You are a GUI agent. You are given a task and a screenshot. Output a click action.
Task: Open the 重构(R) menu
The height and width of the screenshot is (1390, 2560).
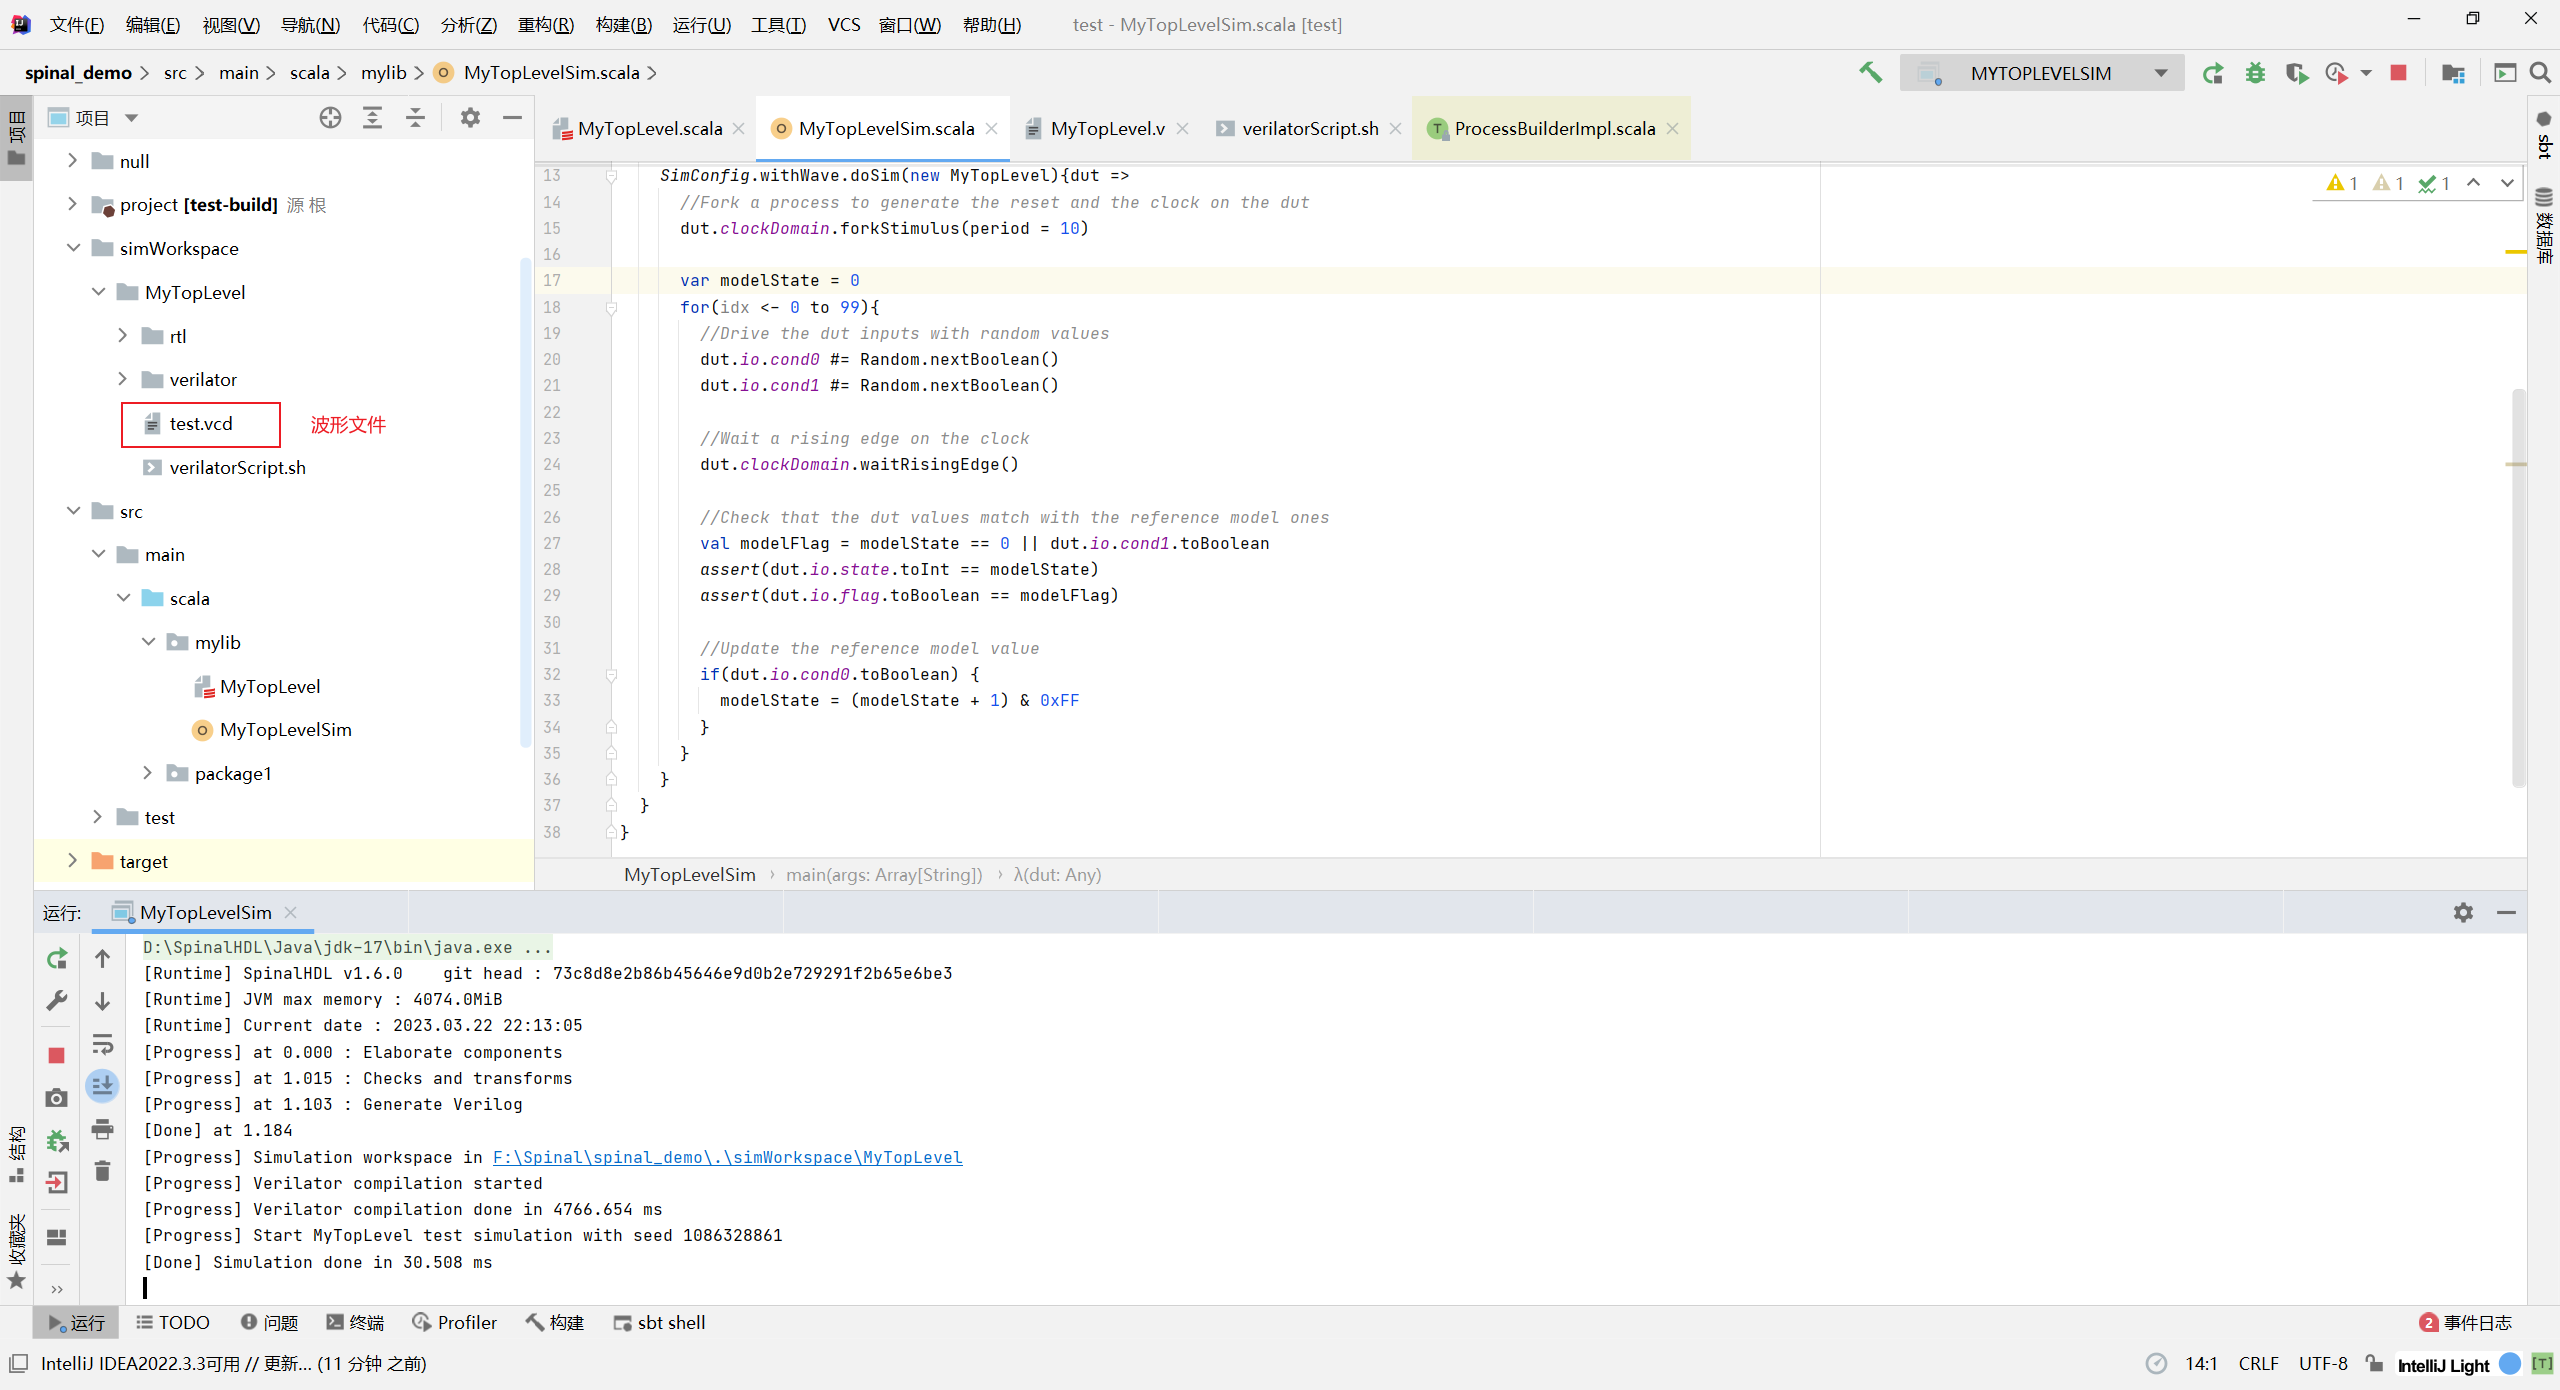point(545,25)
